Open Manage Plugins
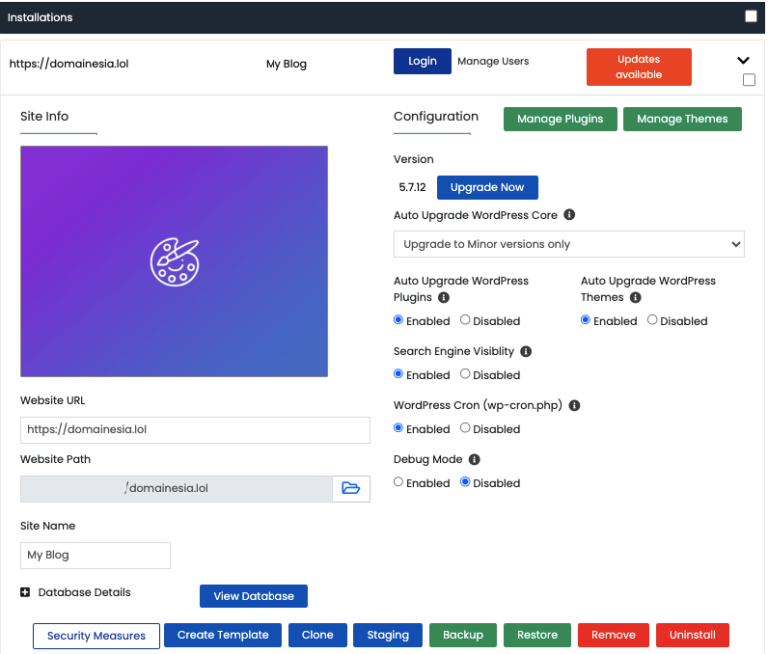This screenshot has width=768, height=654. 560,119
